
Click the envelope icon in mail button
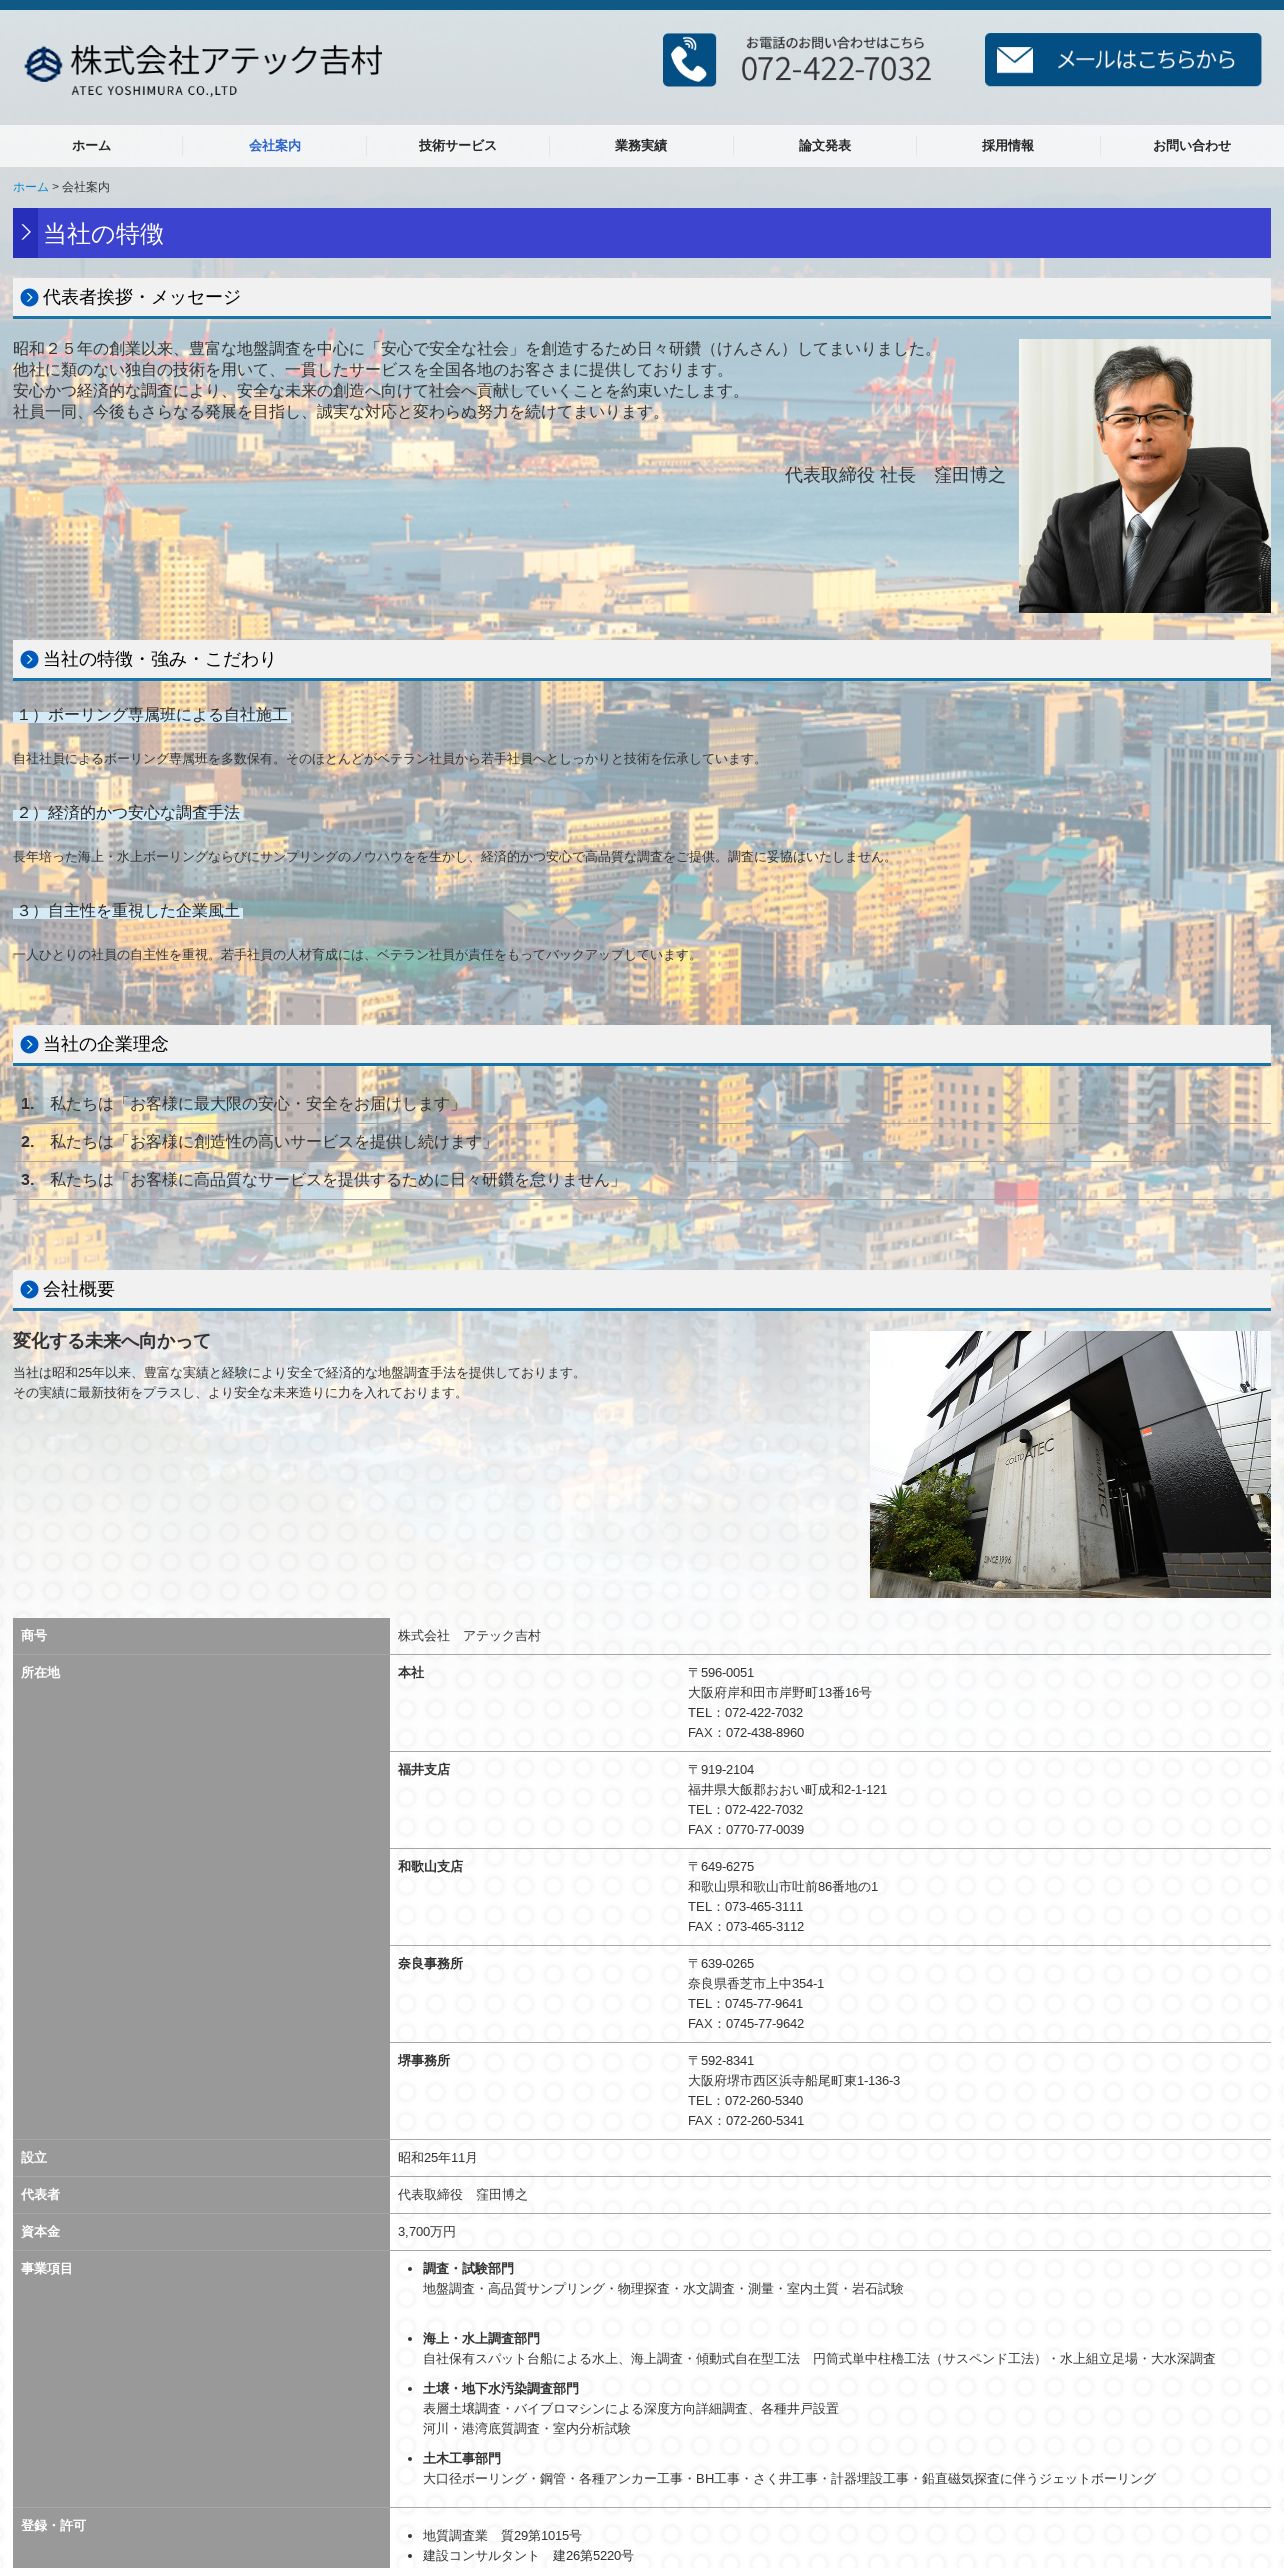[x=1014, y=60]
